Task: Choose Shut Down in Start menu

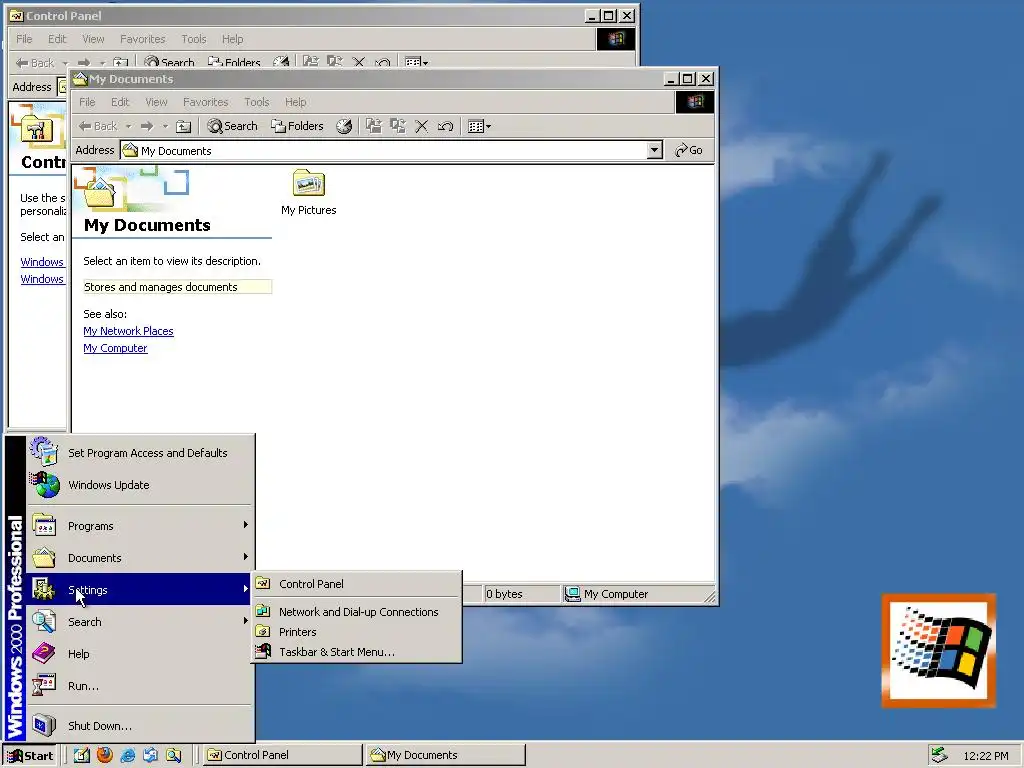Action: point(140,726)
